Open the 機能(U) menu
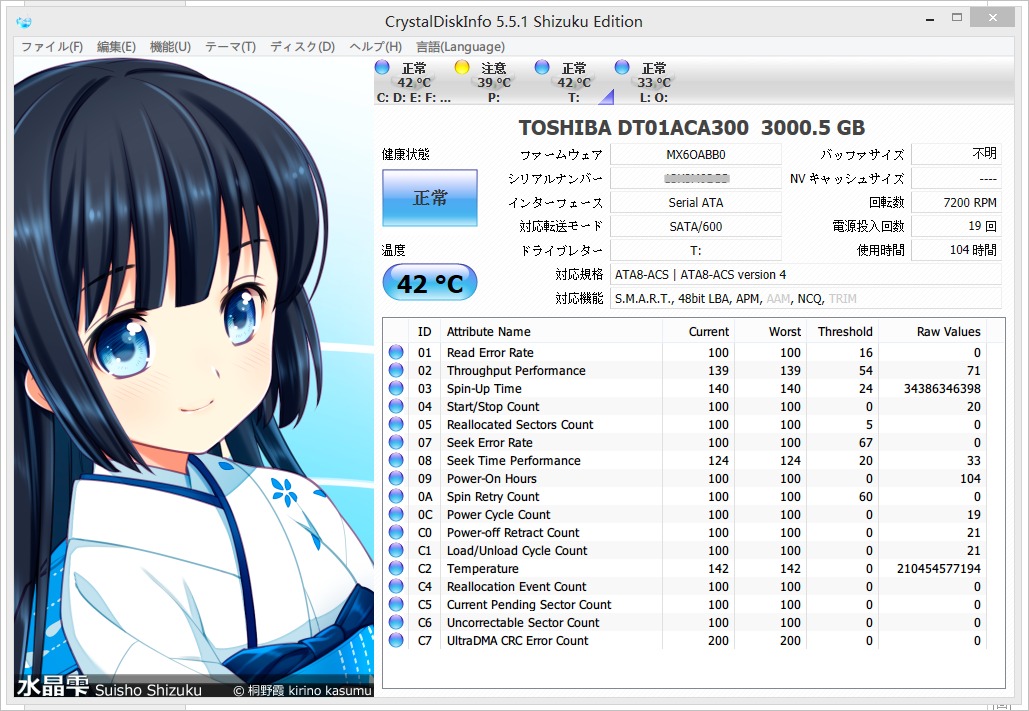This screenshot has height=711, width=1029. coord(170,47)
